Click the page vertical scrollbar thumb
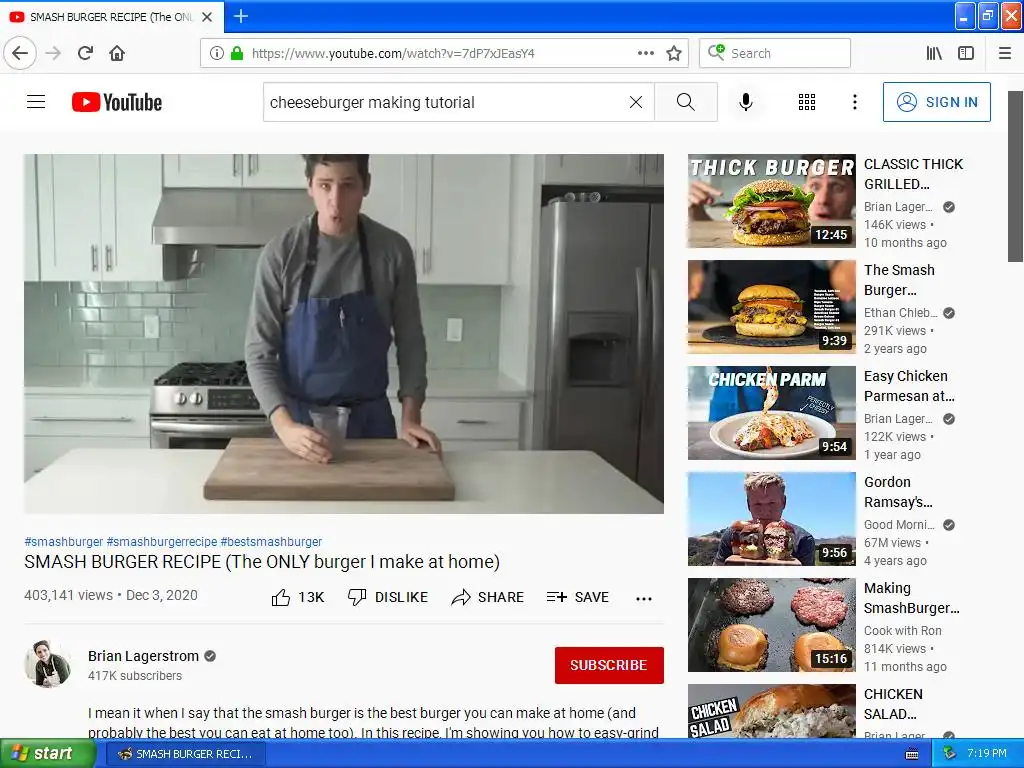This screenshot has width=1024, height=768. coord(1016,176)
